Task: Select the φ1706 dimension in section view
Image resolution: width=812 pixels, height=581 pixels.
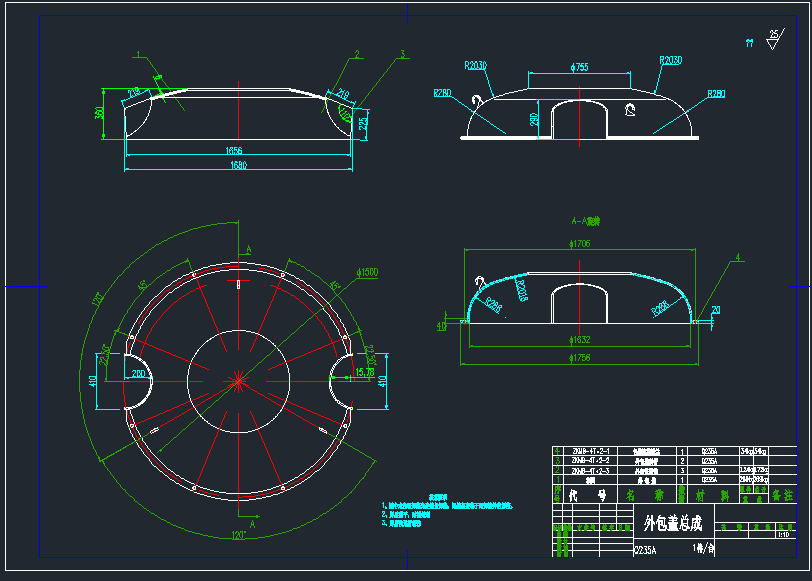Action: (x=579, y=243)
